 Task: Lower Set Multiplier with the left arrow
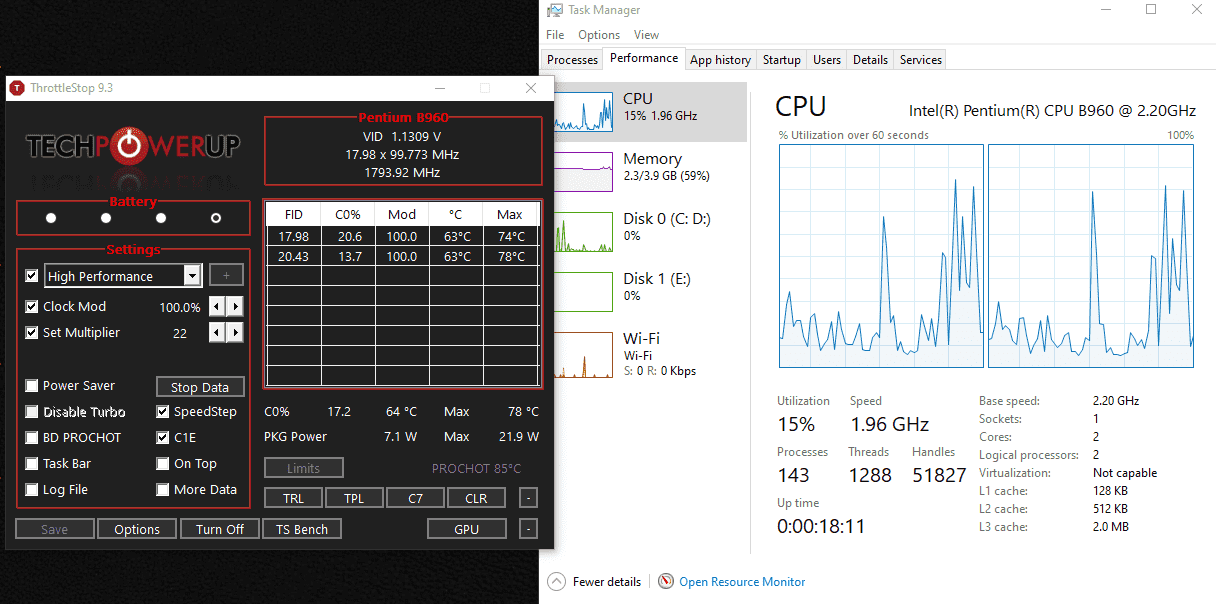pyautogui.click(x=217, y=333)
